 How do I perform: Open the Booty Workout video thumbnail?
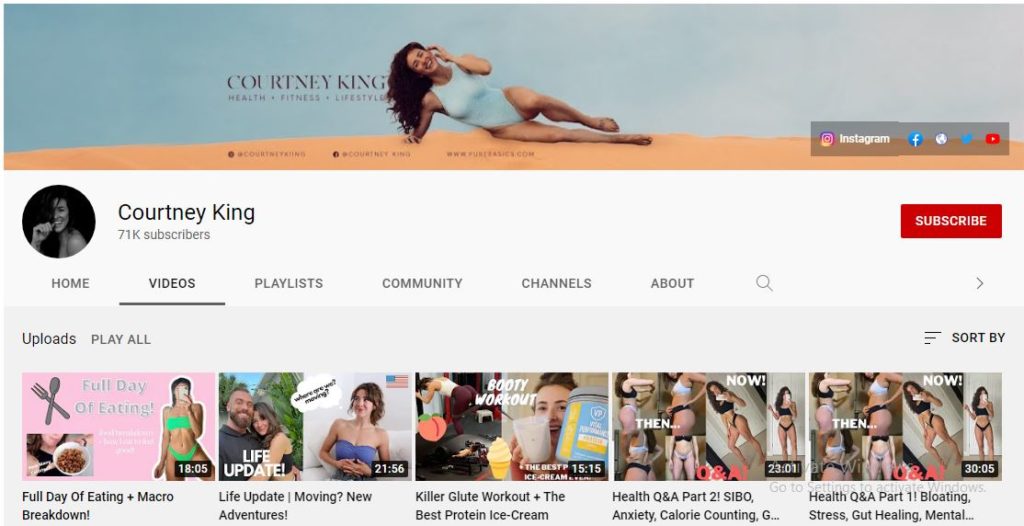pos(511,427)
